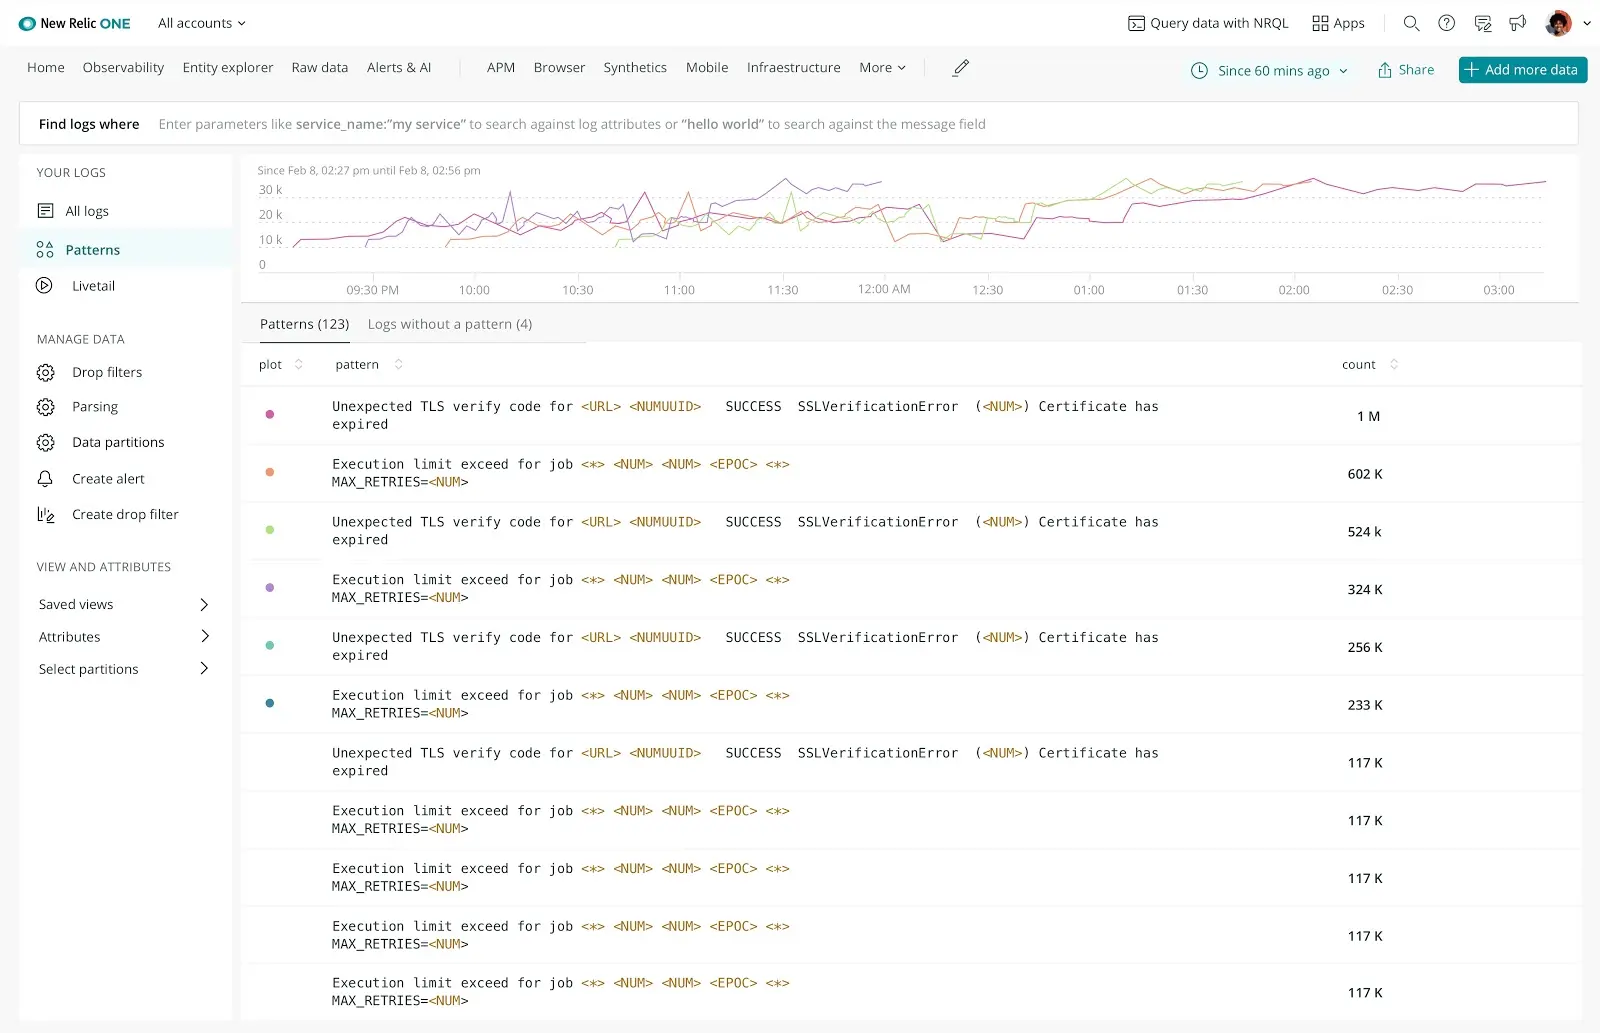Viewport: 1600px width, 1033px height.
Task: Toggle the plot dot for the 1 M pattern
Action: [x=269, y=414]
